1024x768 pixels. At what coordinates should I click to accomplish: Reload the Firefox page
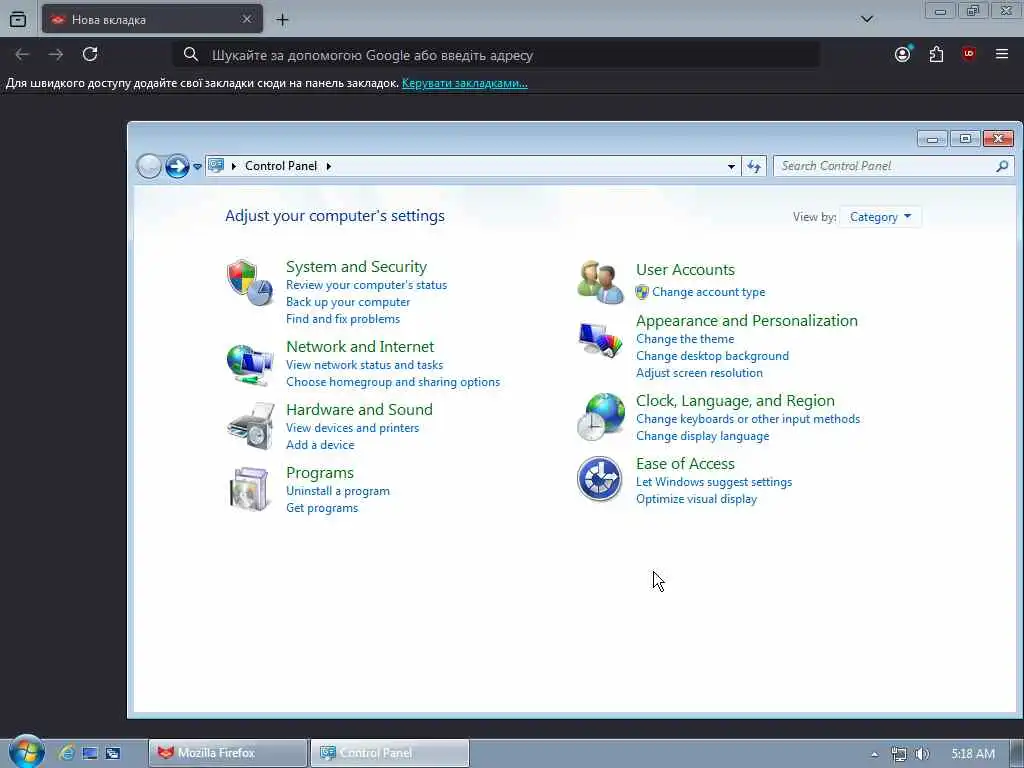(90, 54)
